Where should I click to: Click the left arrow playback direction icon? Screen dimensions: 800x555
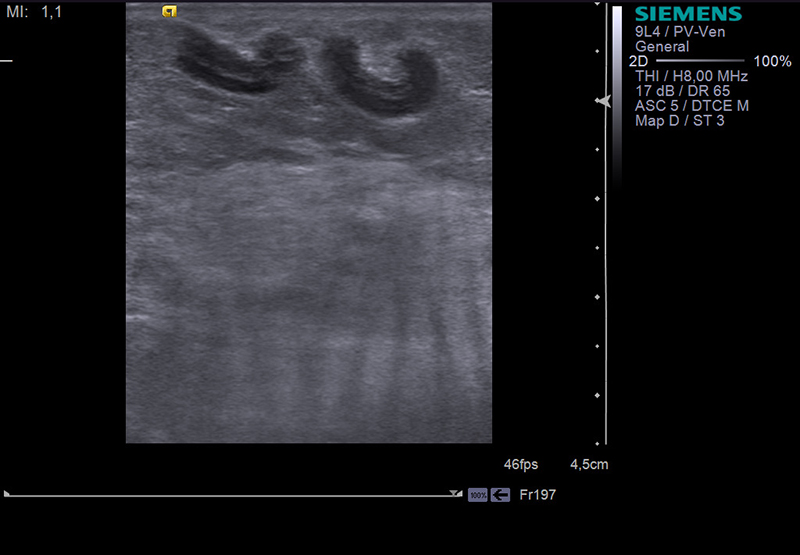(x=501, y=495)
